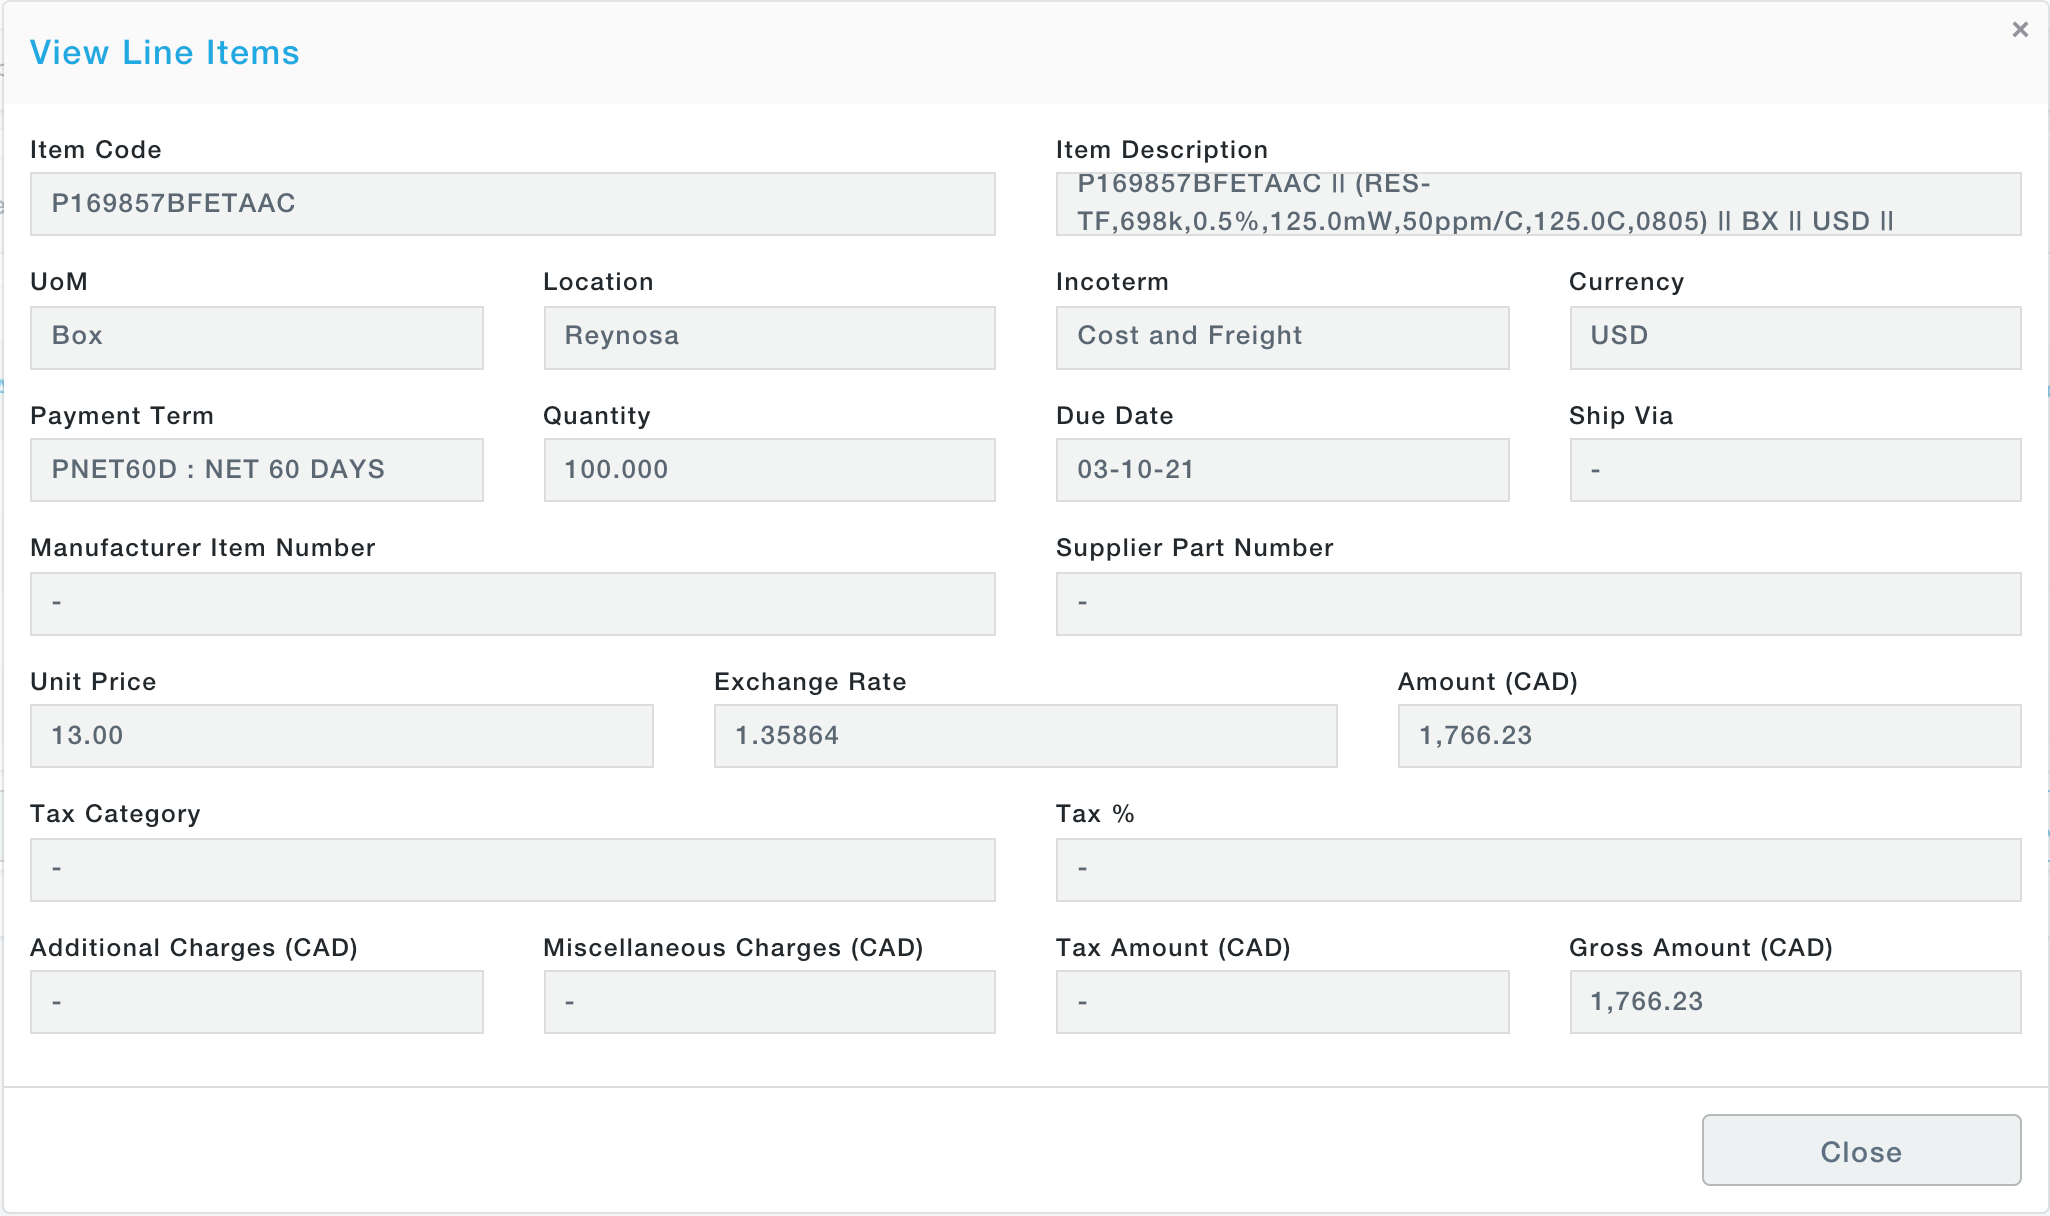
Task: Click the Location field with Reynosa
Action: pos(769,337)
